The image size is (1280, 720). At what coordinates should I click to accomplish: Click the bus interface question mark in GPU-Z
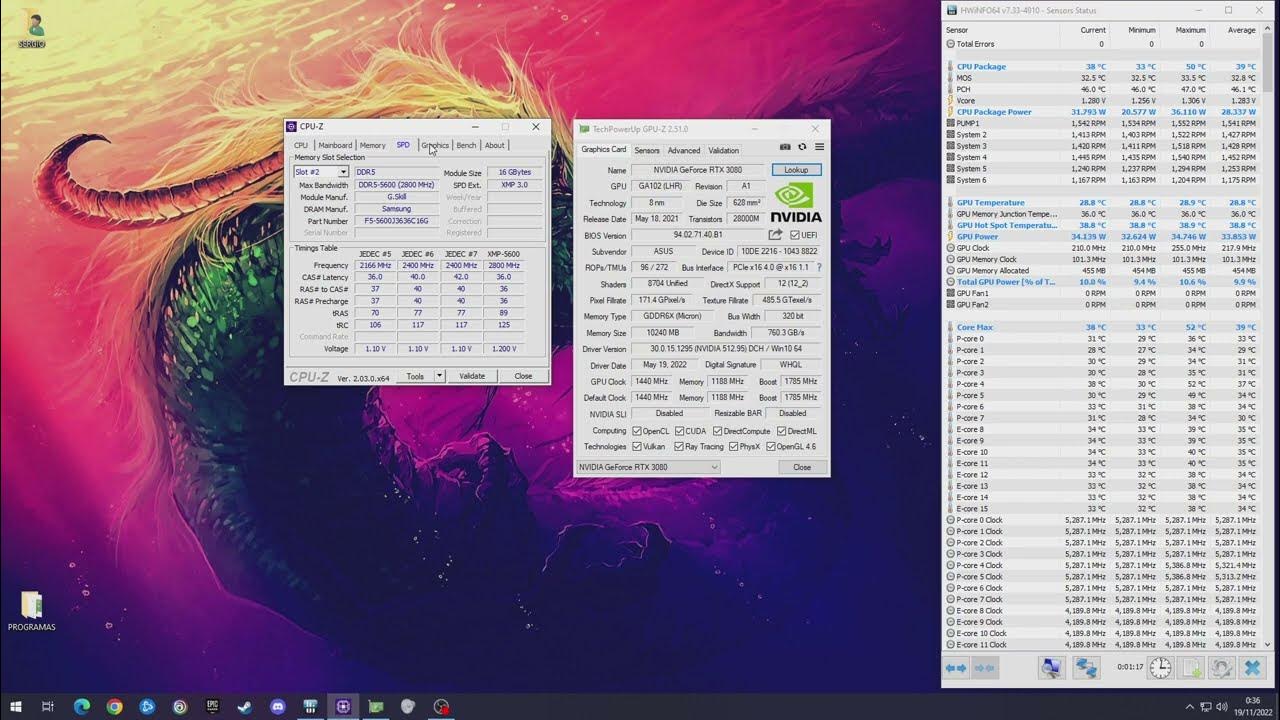click(819, 268)
